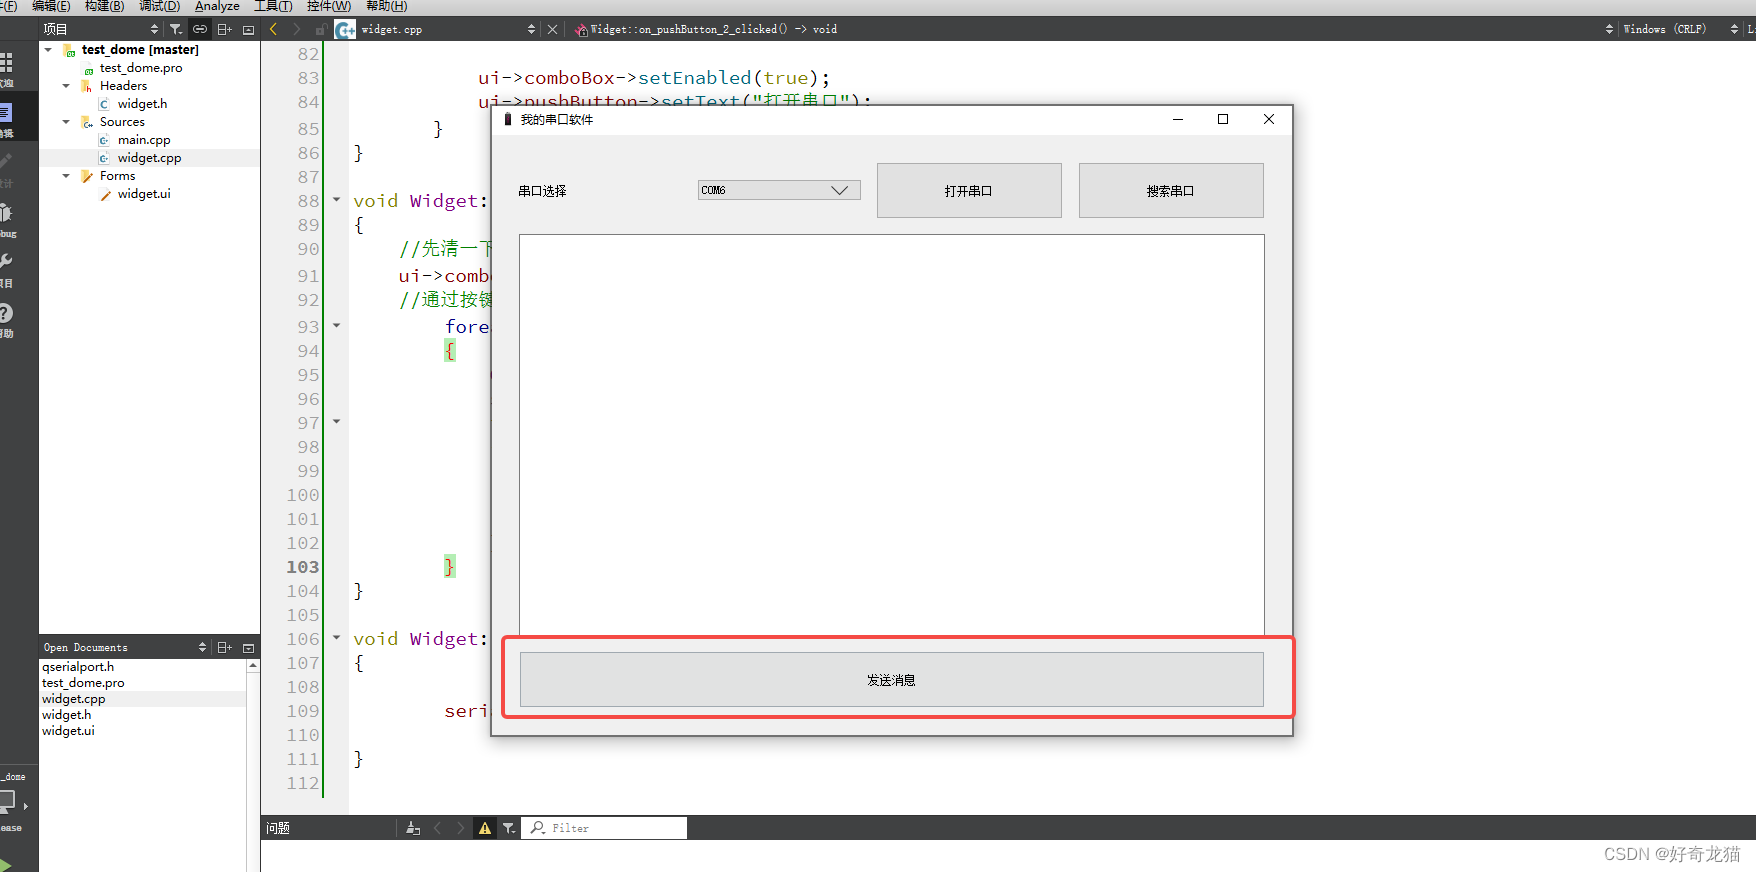Toggle synchronize with editor link icon
The image size is (1756, 872).
tap(200, 29)
